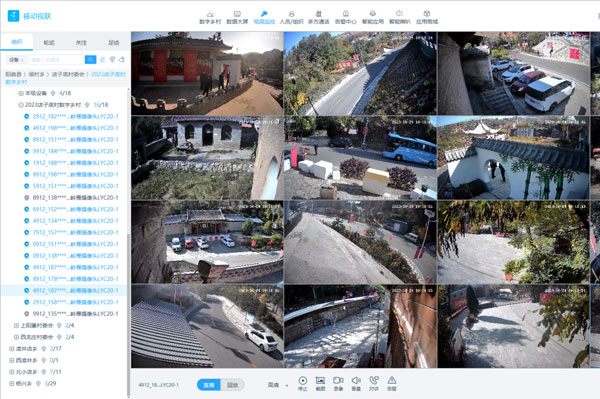Select camera 2912_182 in device tree
This screenshot has height=399, width=600.
coord(75,116)
